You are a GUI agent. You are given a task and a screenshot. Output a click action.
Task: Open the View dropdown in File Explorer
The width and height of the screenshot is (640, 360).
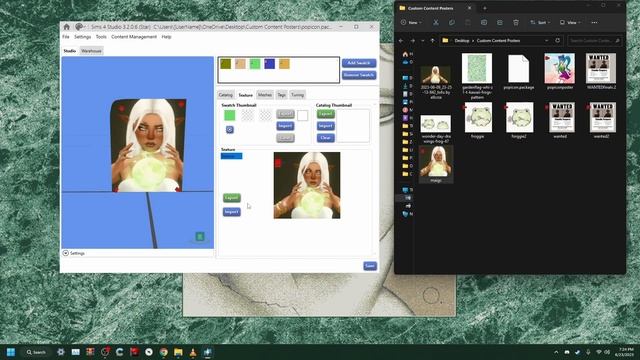pyautogui.click(x=571, y=22)
